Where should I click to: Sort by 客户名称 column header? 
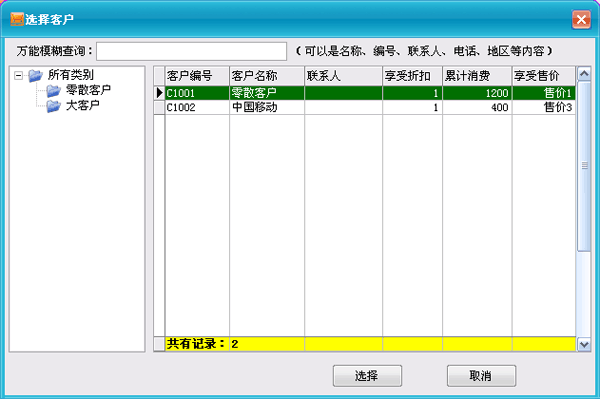267,76
